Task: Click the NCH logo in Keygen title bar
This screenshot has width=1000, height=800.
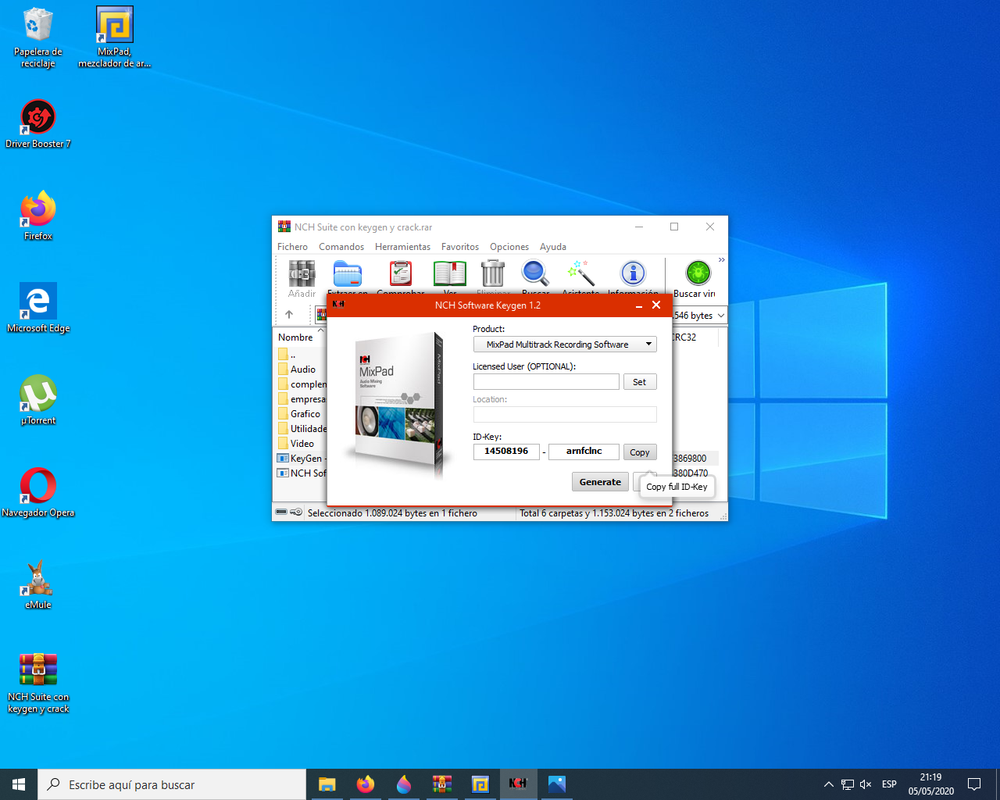Action: point(338,304)
